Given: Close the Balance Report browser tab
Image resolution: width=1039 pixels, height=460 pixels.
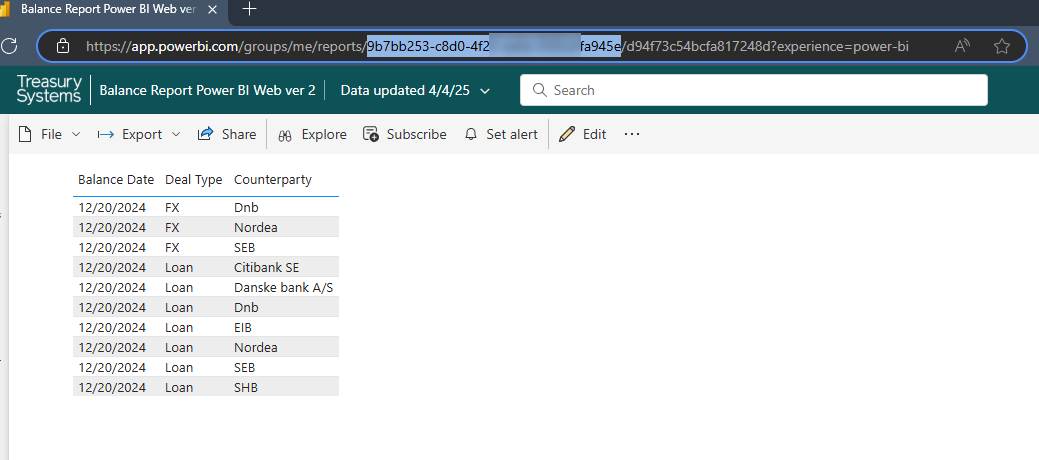Looking at the screenshot, I should [212, 10].
